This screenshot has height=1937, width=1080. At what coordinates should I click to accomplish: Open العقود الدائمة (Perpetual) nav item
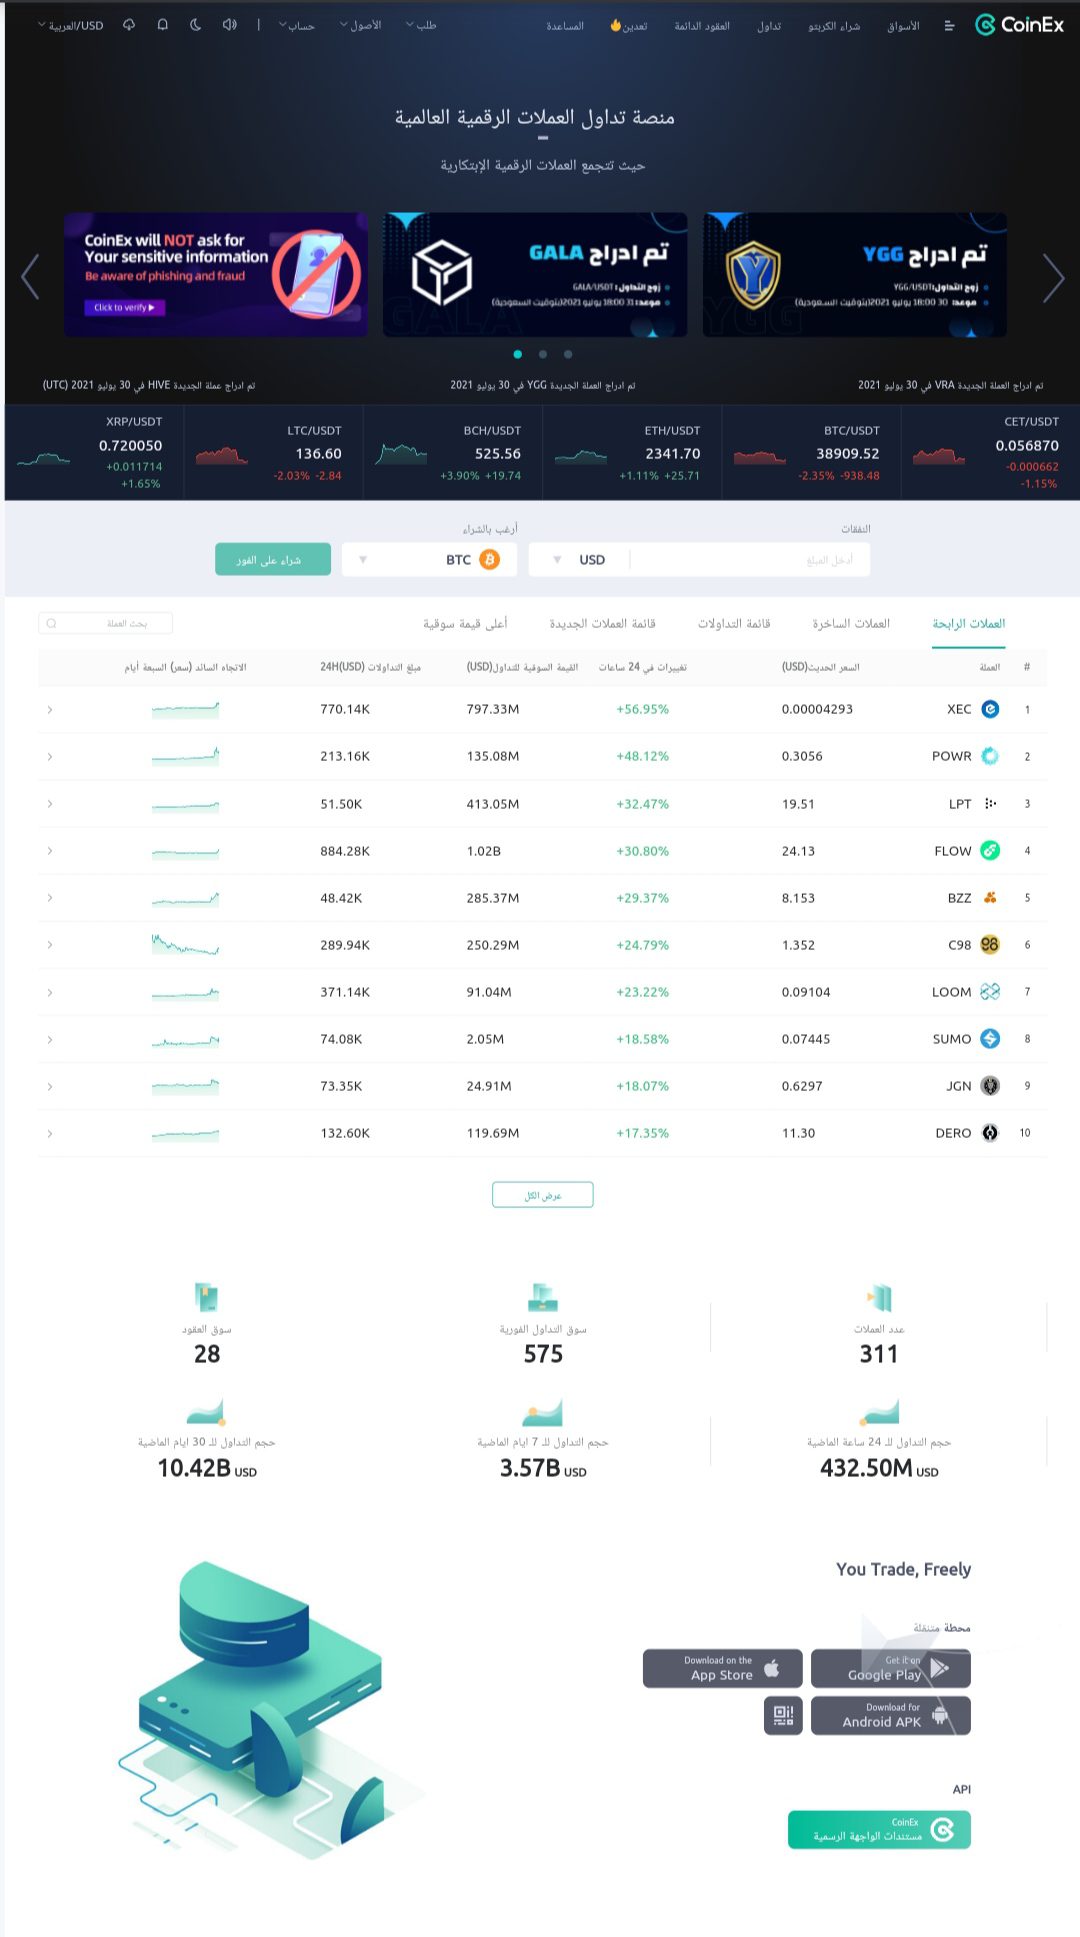[x=702, y=26]
